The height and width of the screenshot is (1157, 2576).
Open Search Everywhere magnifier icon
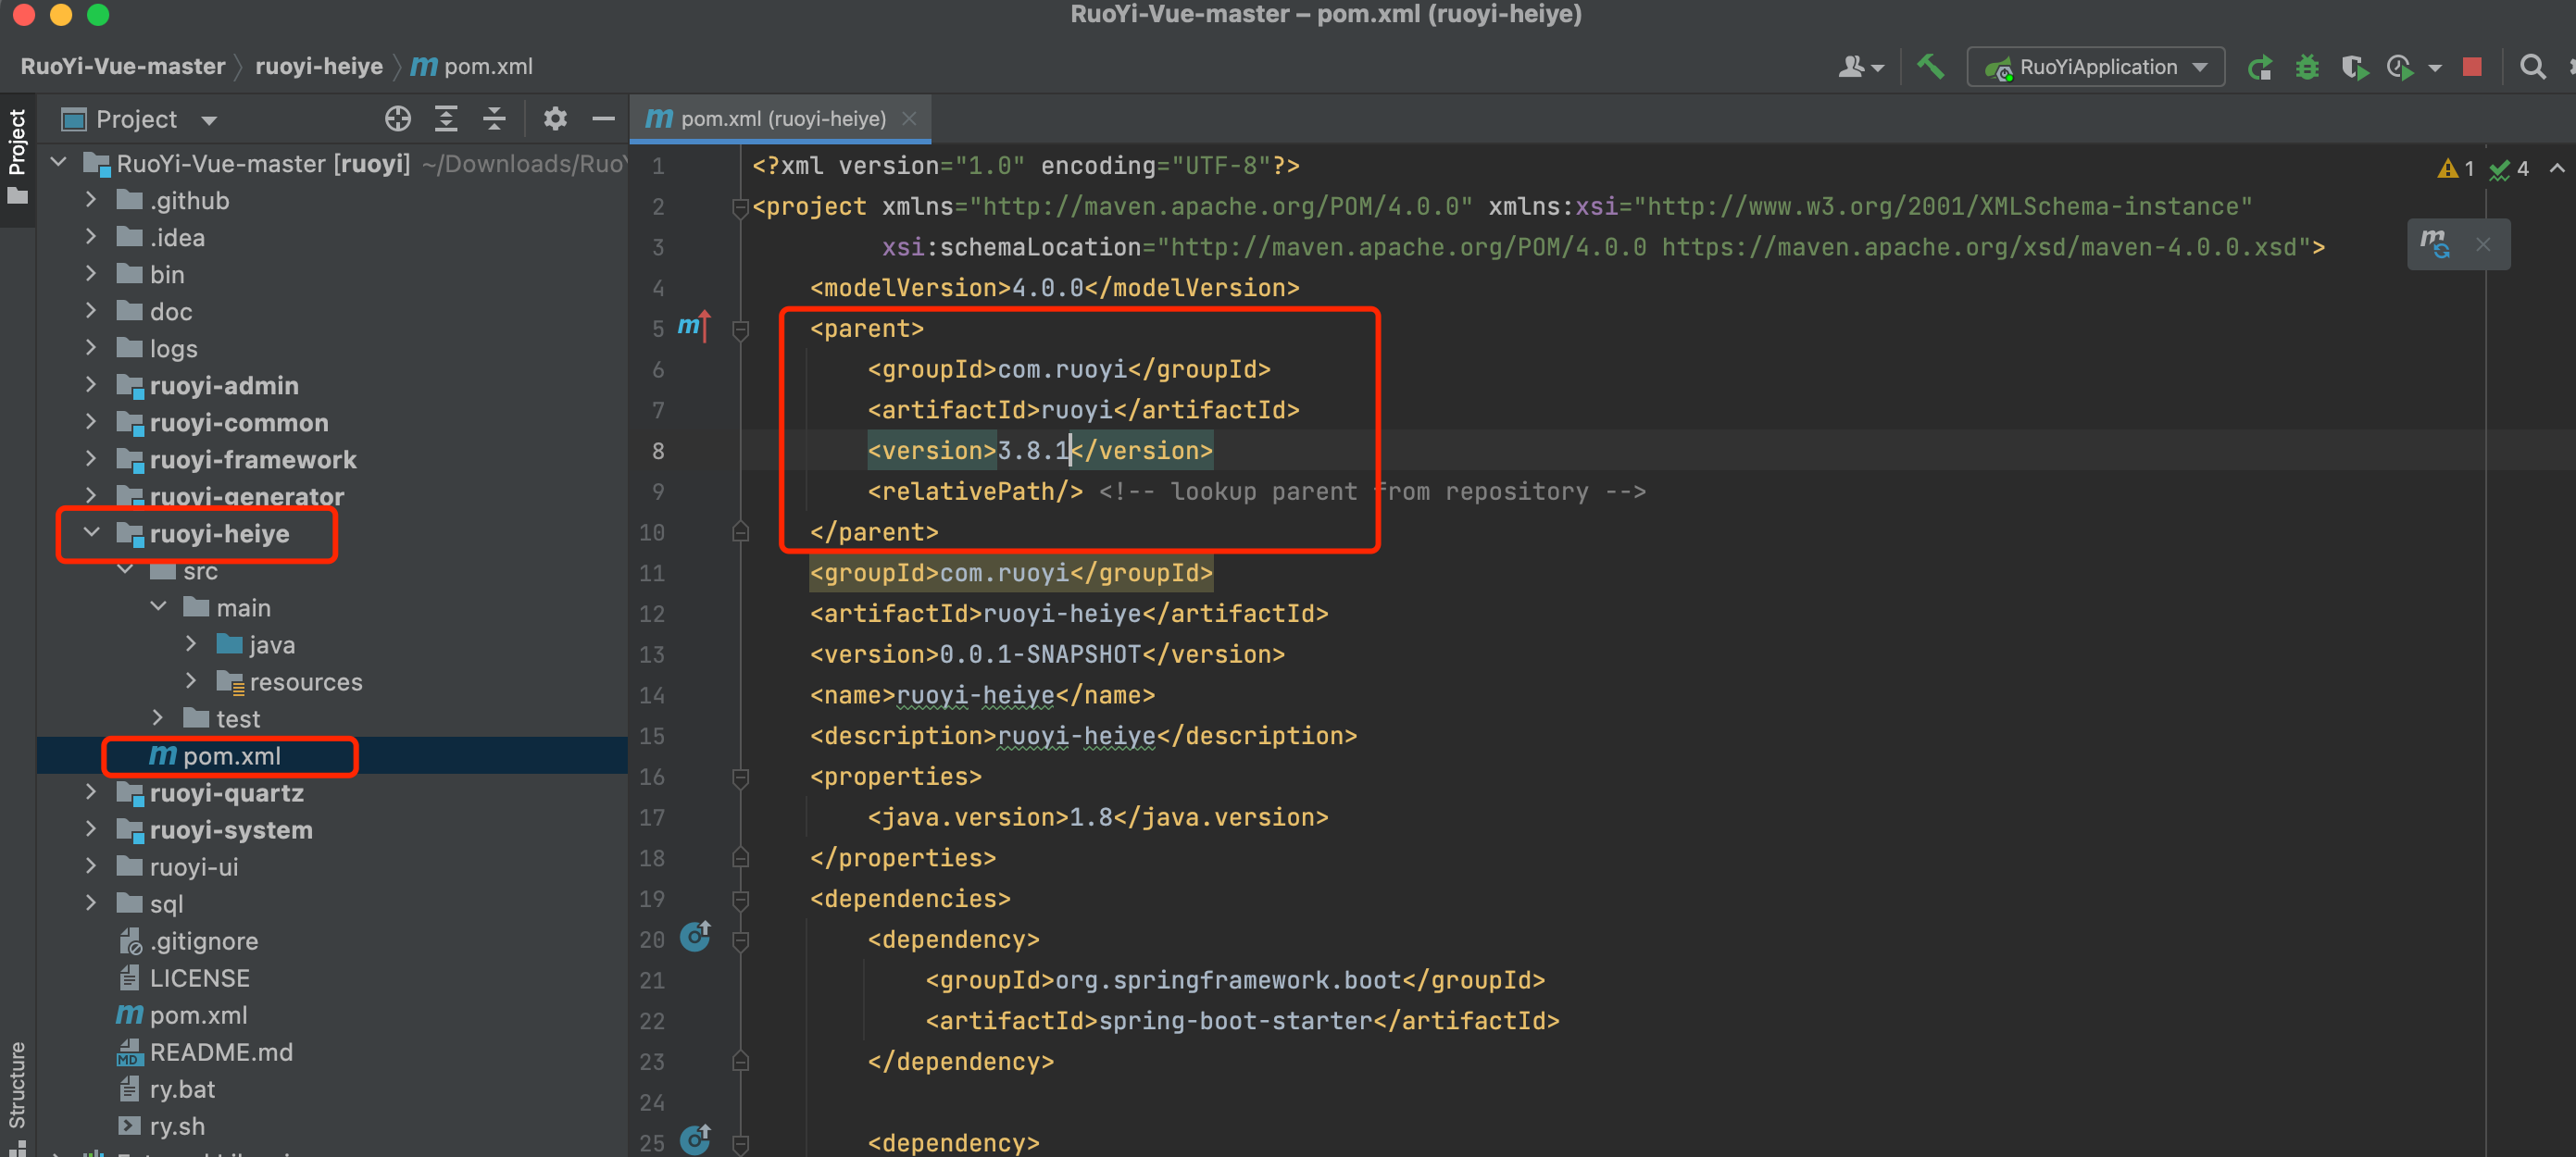coord(2532,67)
